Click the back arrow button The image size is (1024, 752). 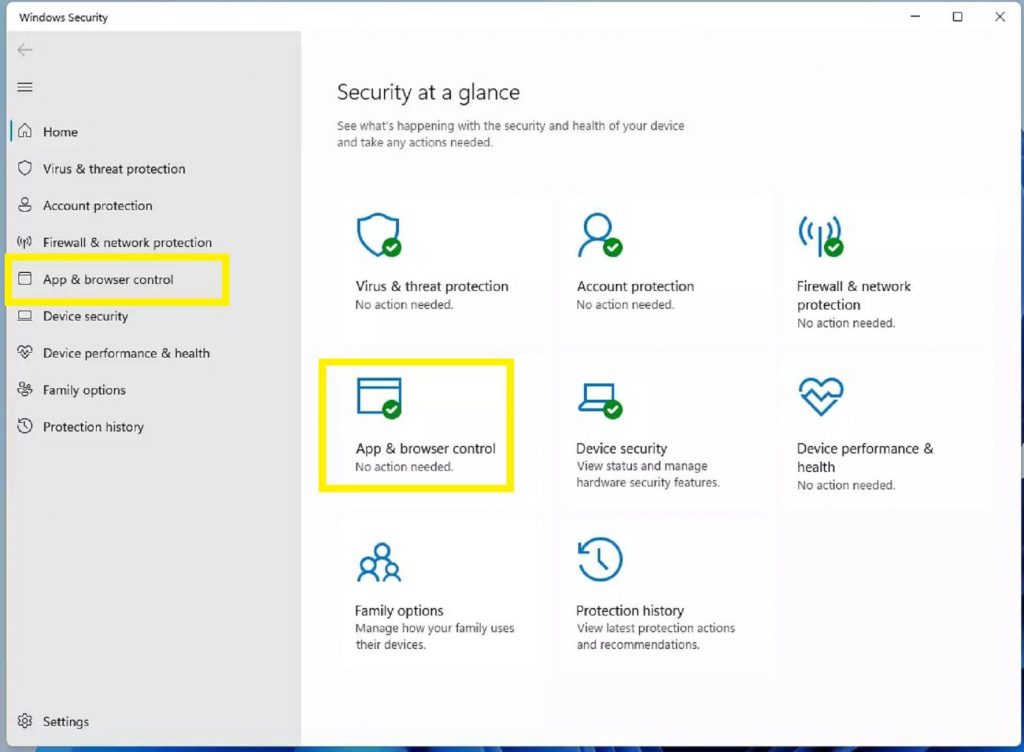(x=25, y=50)
